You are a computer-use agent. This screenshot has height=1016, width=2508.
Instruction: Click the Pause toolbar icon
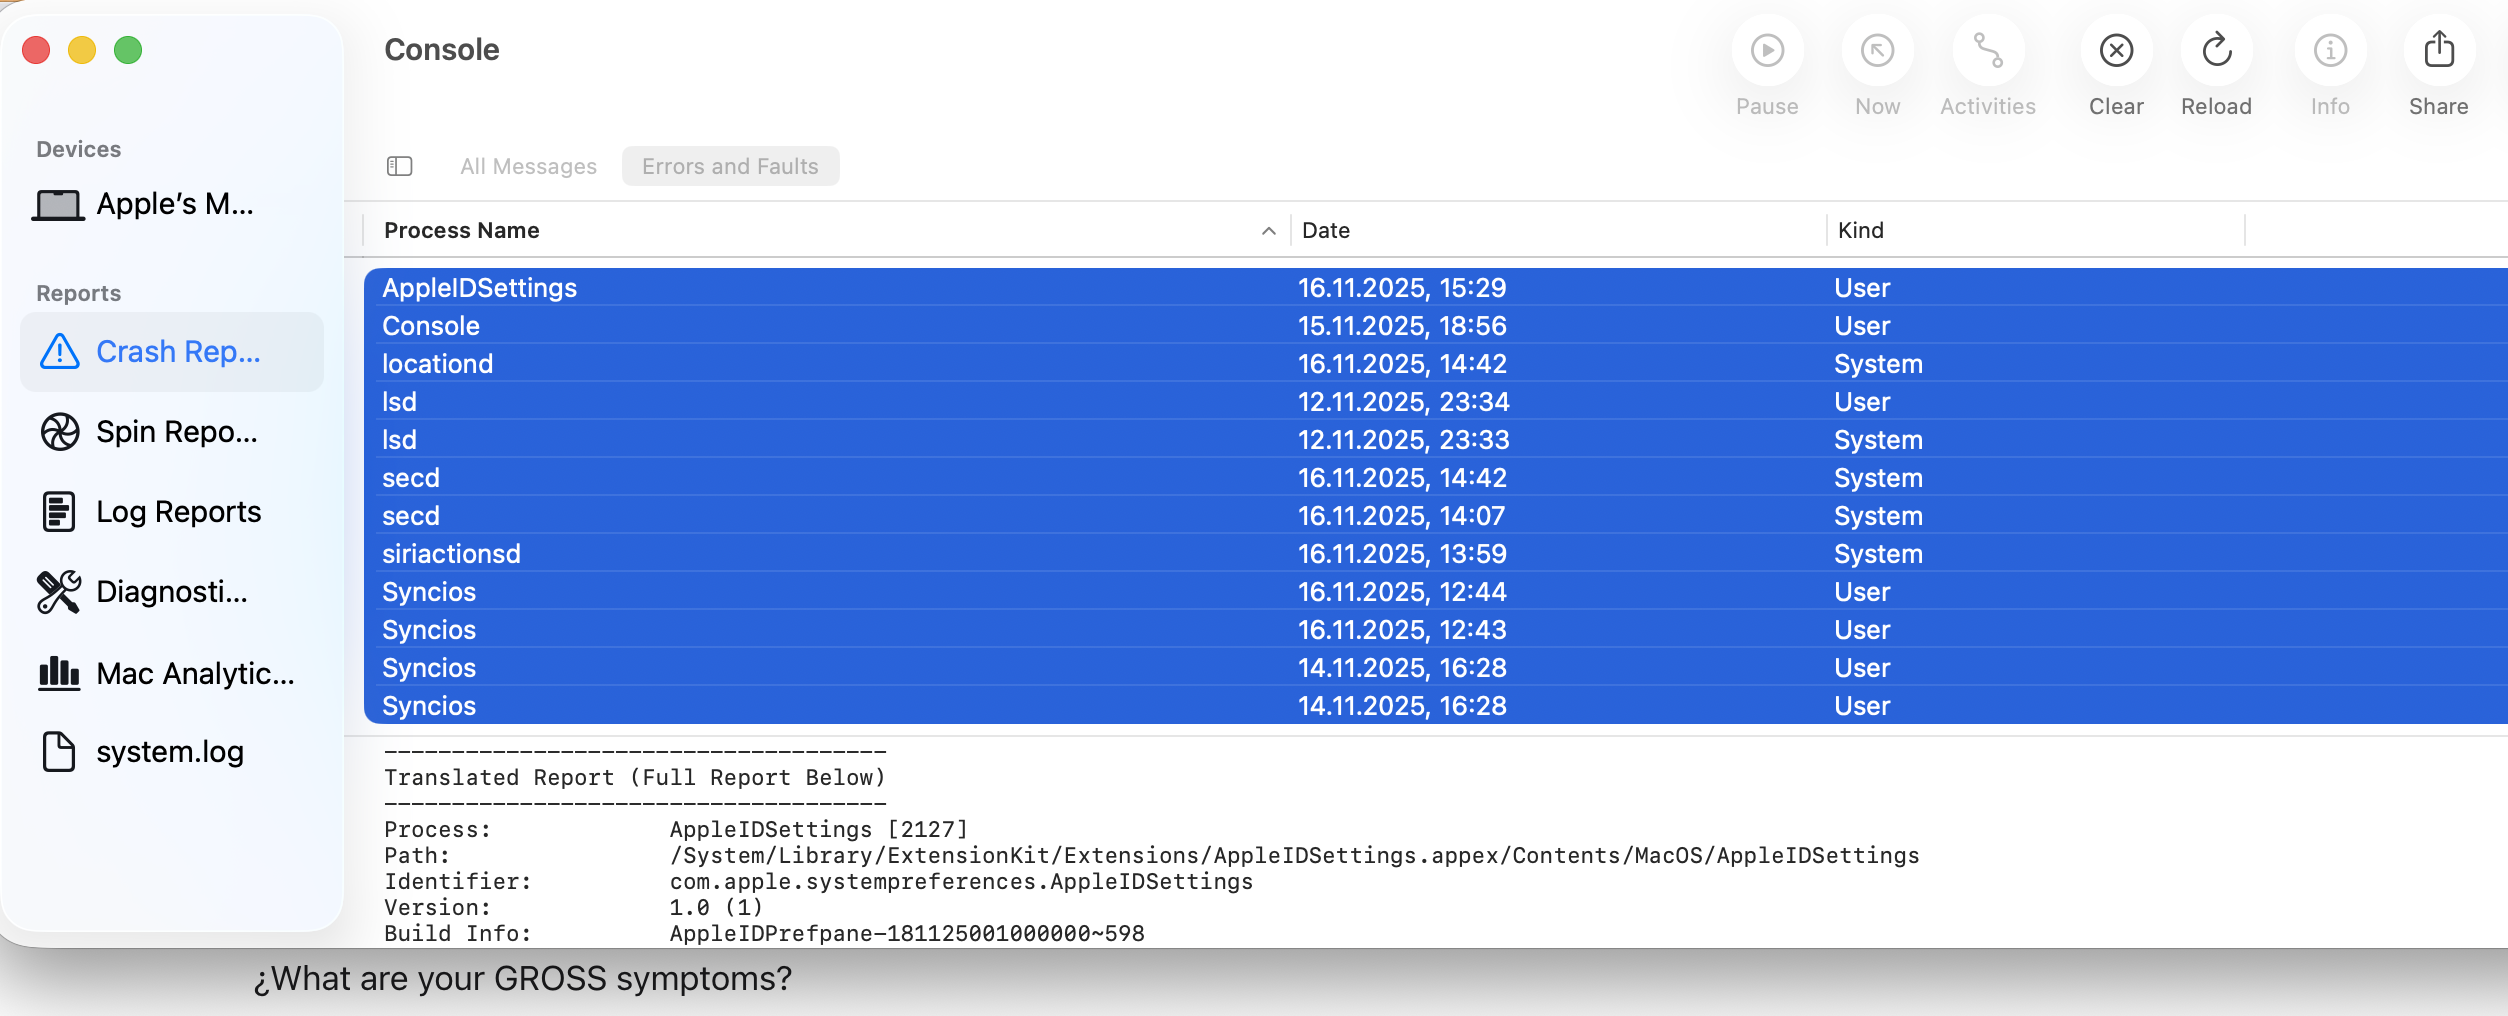1767,51
